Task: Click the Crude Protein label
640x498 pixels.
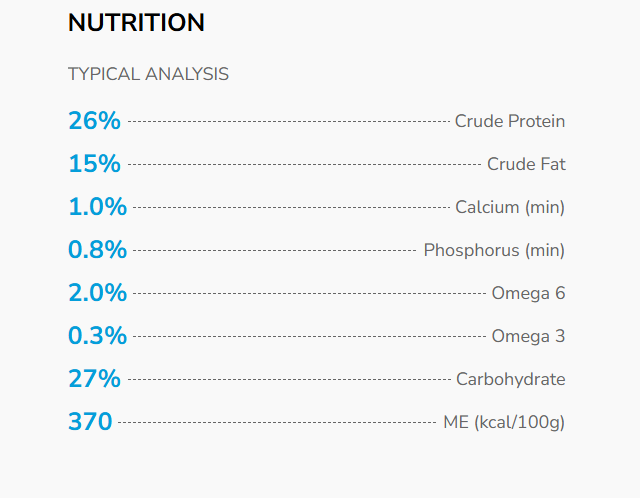Action: (509, 121)
